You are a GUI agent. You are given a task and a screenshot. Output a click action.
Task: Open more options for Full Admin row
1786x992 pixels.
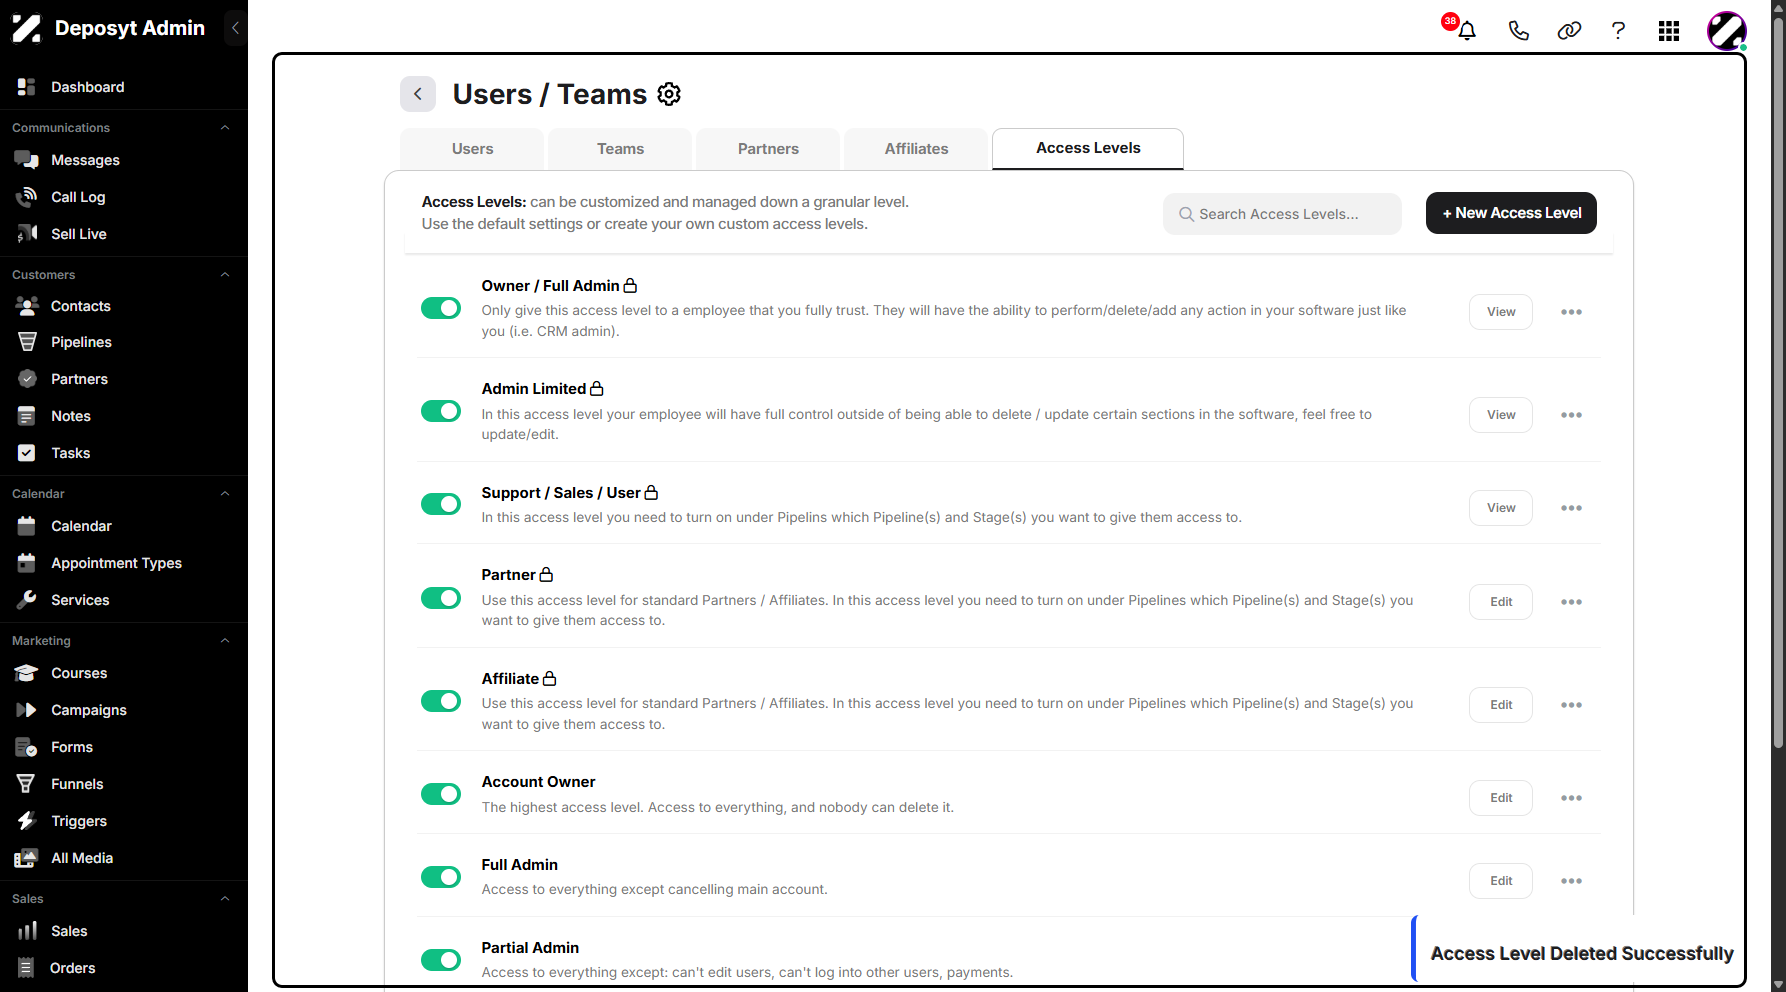(x=1571, y=881)
